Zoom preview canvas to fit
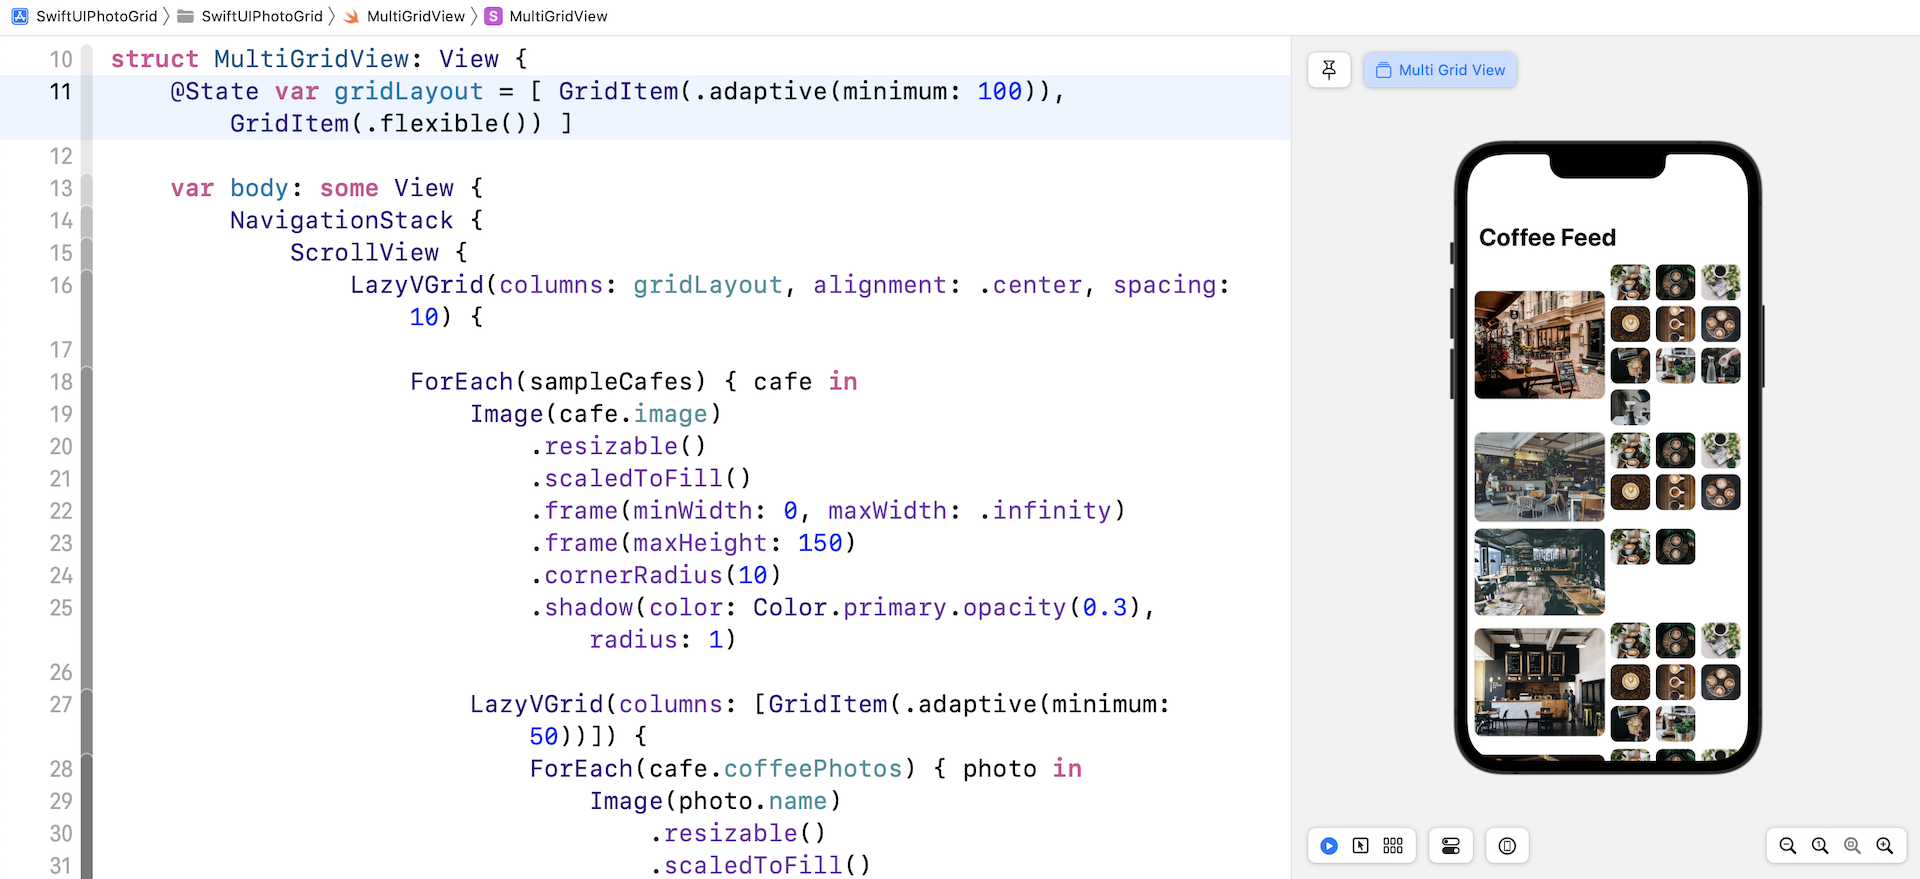 (x=1852, y=846)
